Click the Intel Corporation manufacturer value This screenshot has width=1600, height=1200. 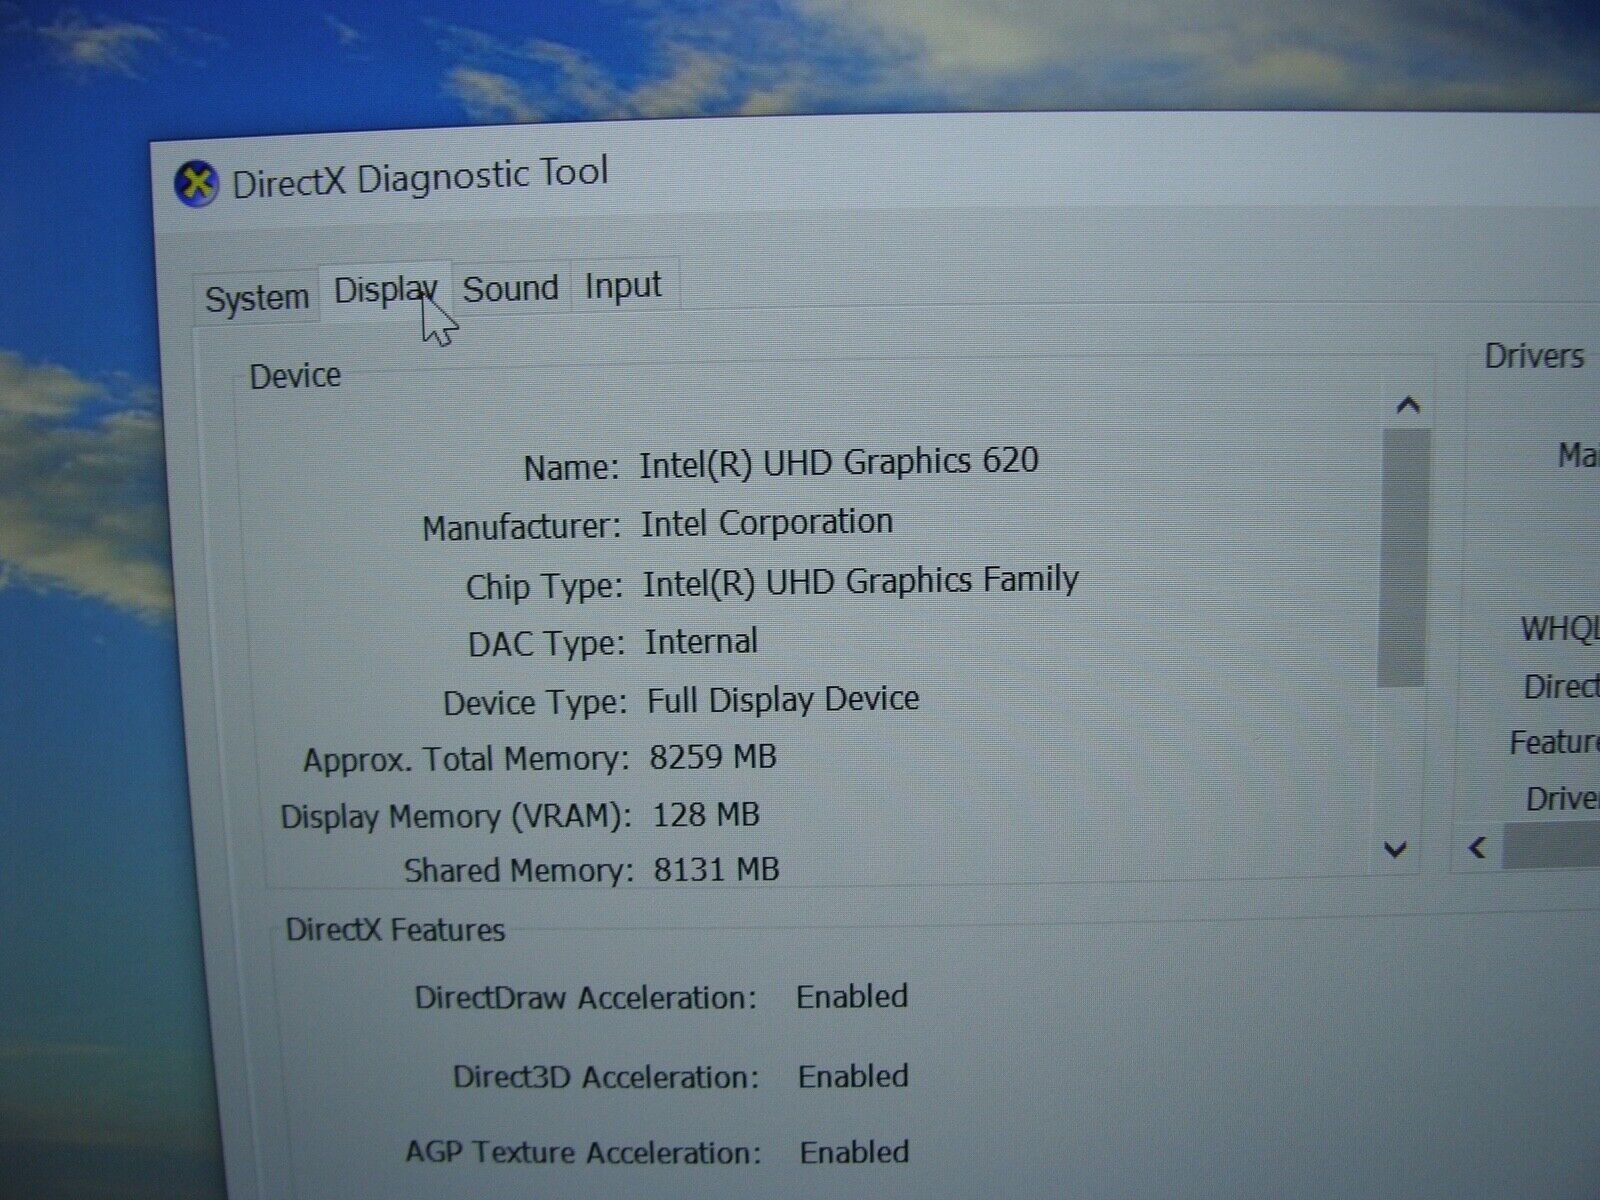coord(767,523)
